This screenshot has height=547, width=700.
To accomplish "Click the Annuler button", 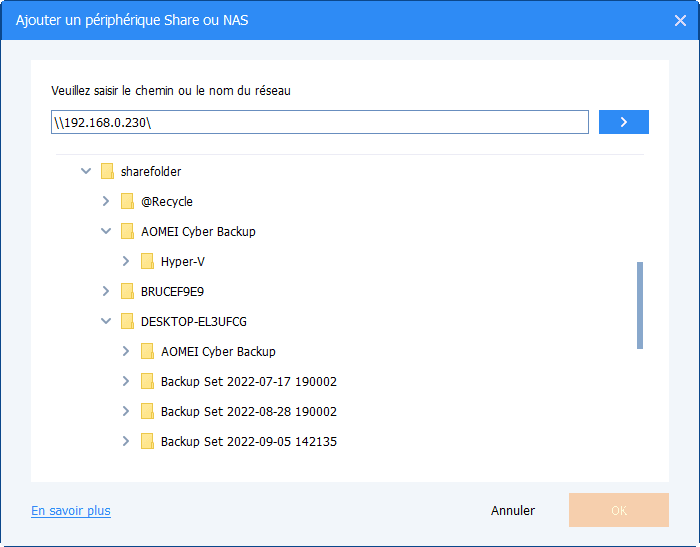I will click(x=513, y=511).
